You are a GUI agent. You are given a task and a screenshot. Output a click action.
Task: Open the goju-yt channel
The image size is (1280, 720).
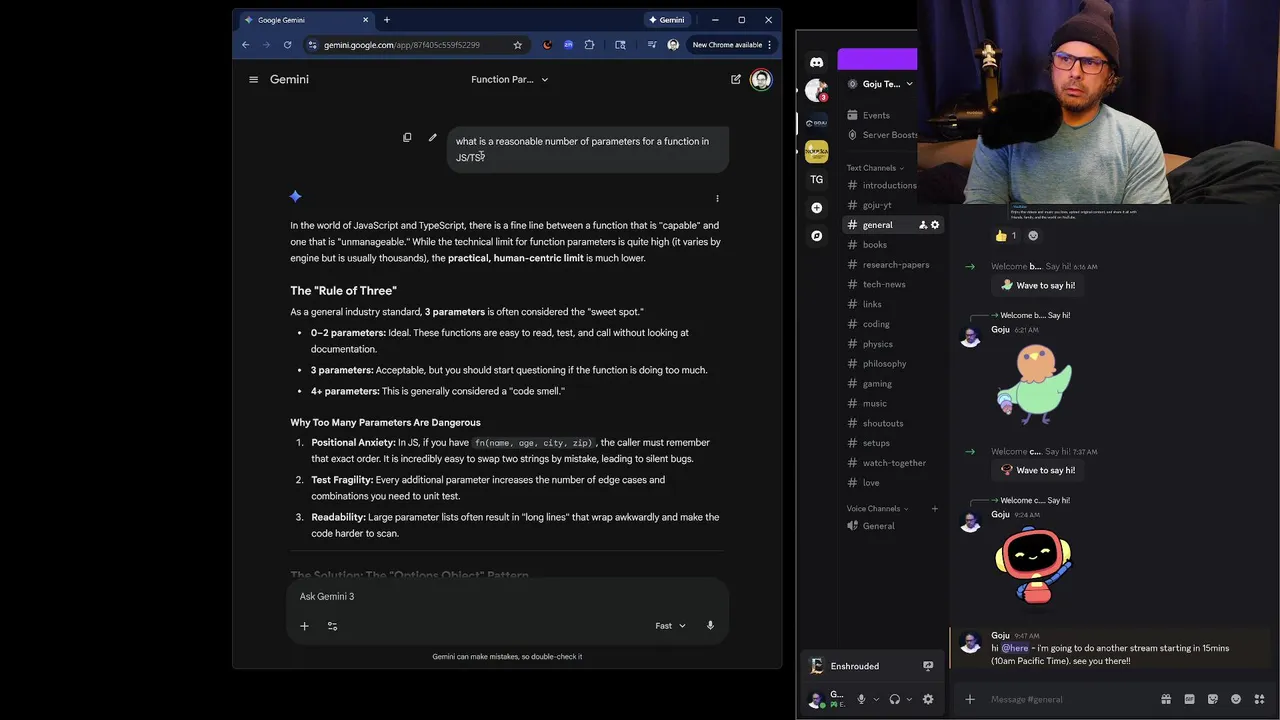point(877,205)
